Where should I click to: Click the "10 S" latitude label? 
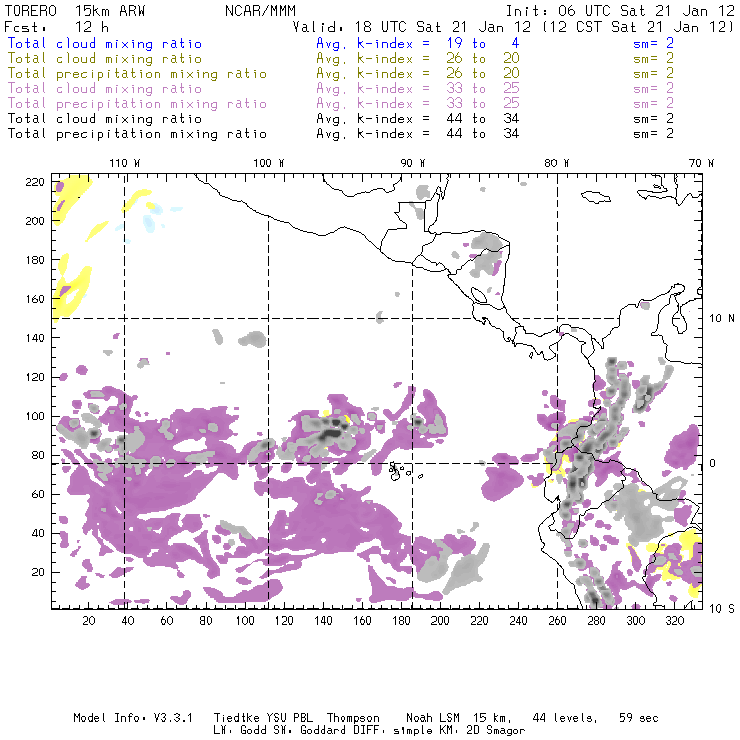pos(722,608)
